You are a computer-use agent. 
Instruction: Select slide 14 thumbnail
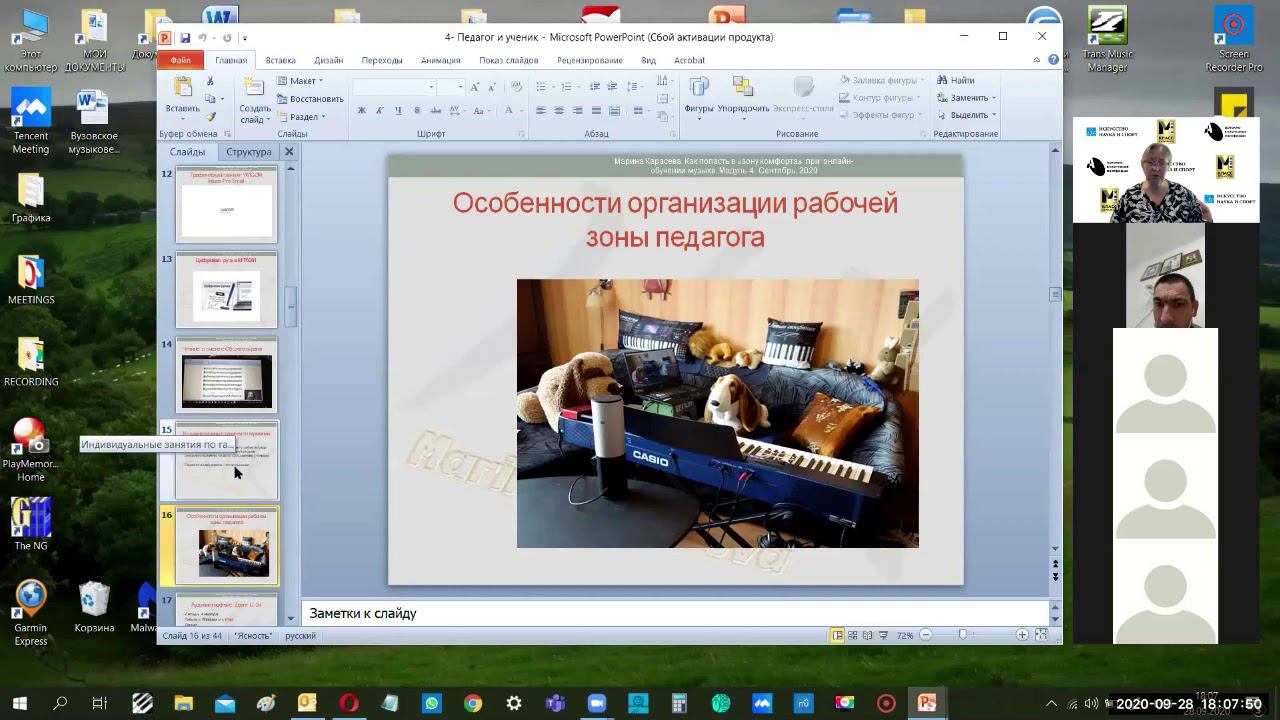tap(226, 377)
